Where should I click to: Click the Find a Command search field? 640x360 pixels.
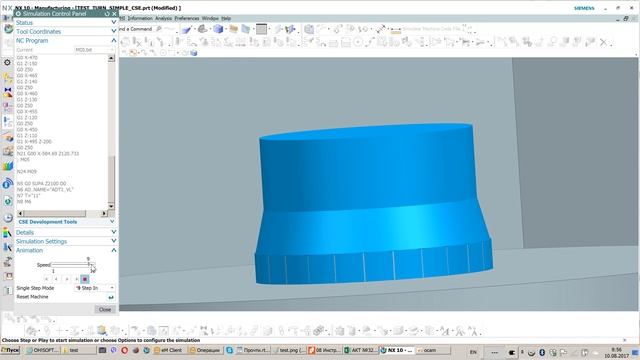(136, 29)
